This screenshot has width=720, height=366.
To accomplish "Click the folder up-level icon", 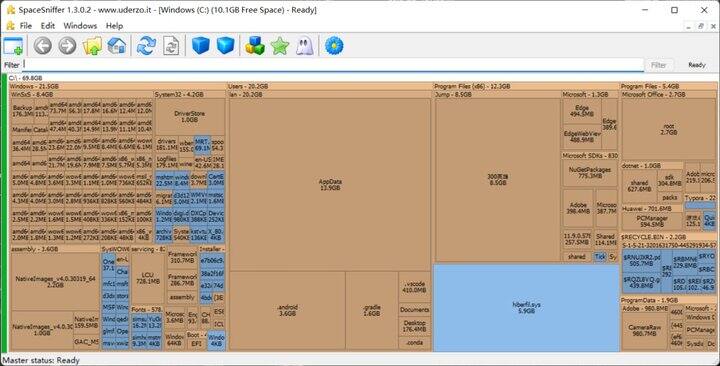I will [x=92, y=46].
